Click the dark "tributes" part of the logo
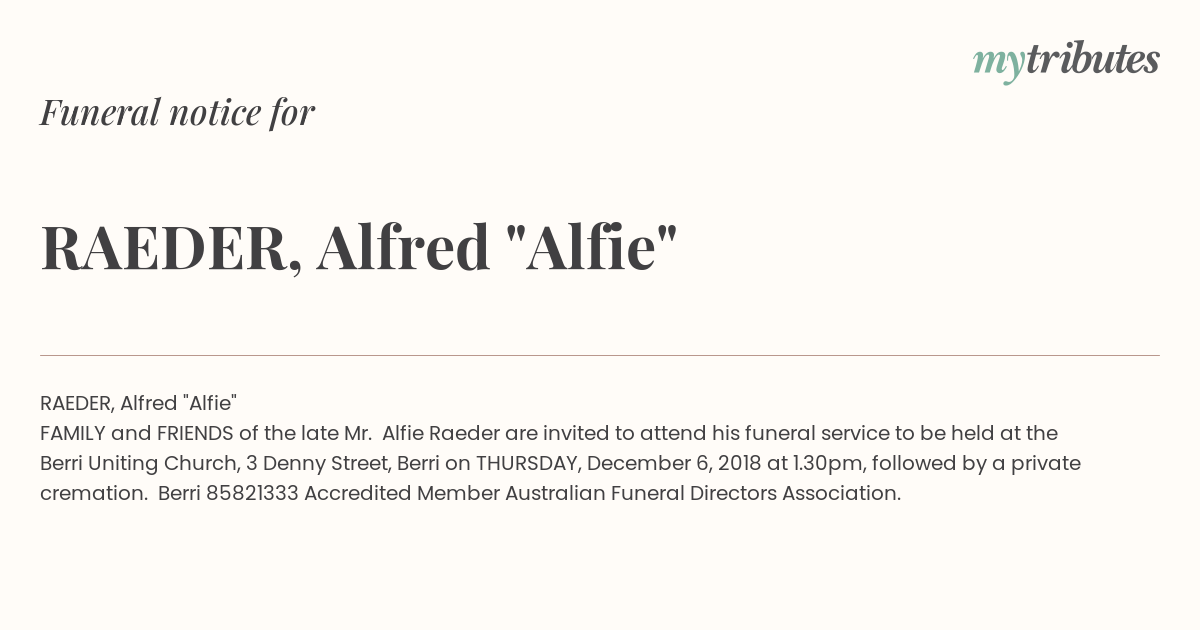The height and width of the screenshot is (630, 1200). pos(1092,59)
